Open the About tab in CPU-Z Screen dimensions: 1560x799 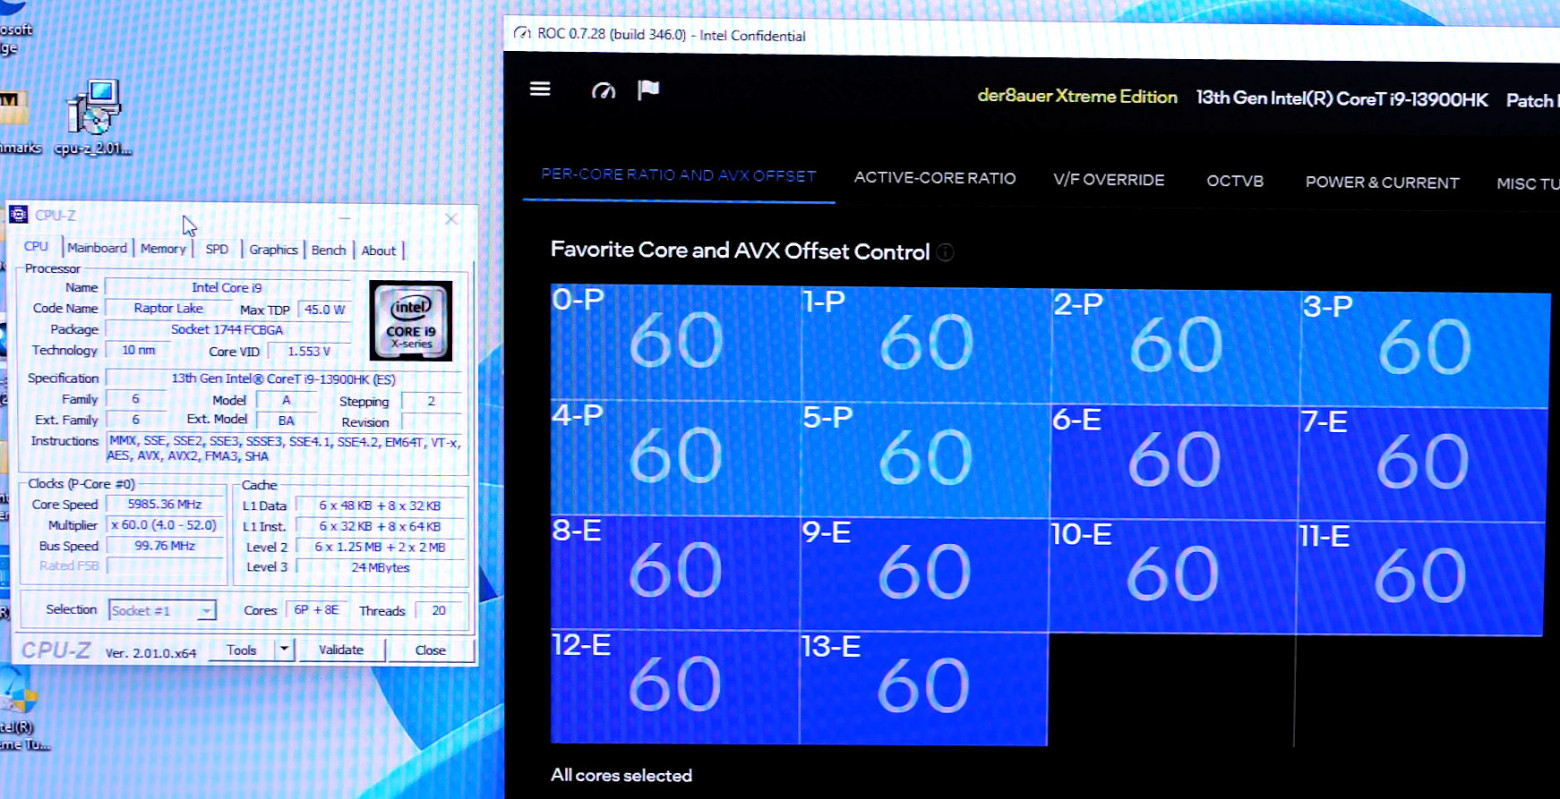(x=378, y=251)
